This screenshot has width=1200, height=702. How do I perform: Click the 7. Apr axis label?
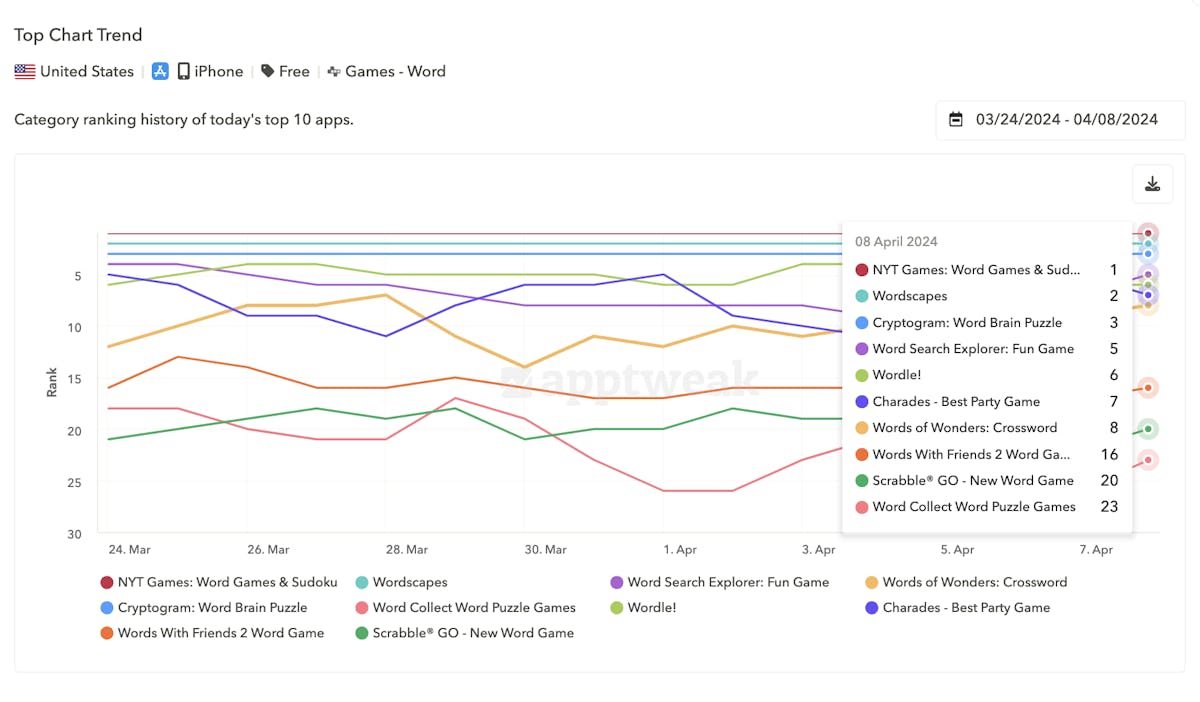point(1096,550)
